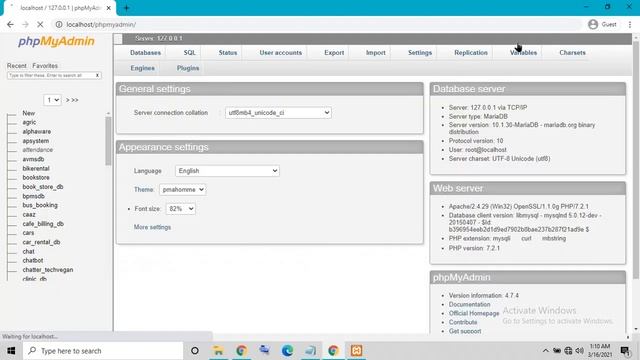Open the chatter_techvegan database
Screen dimensions: 640x360
pos(48,270)
